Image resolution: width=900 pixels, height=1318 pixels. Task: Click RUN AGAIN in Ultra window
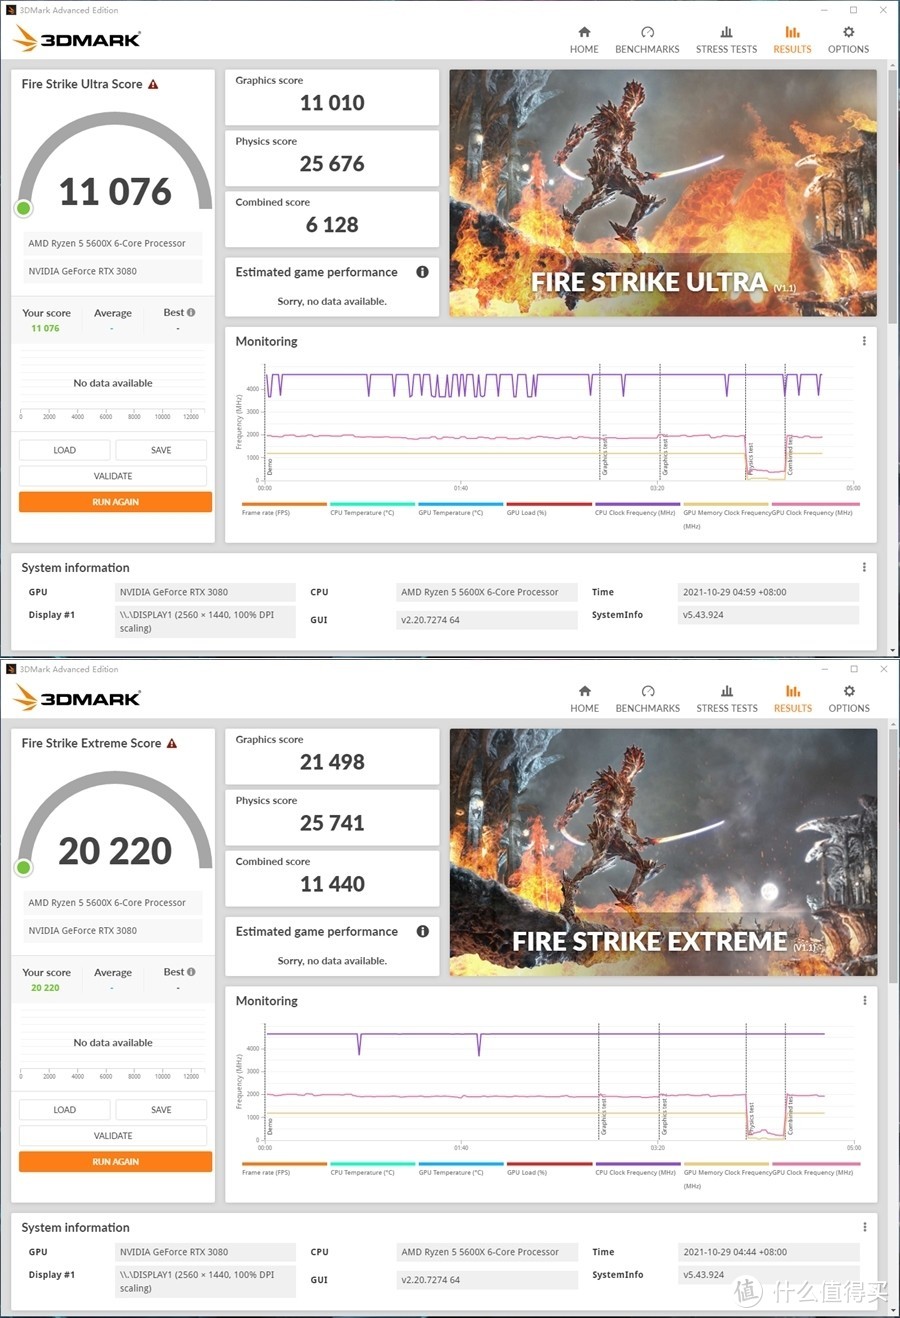pyautogui.click(x=115, y=502)
